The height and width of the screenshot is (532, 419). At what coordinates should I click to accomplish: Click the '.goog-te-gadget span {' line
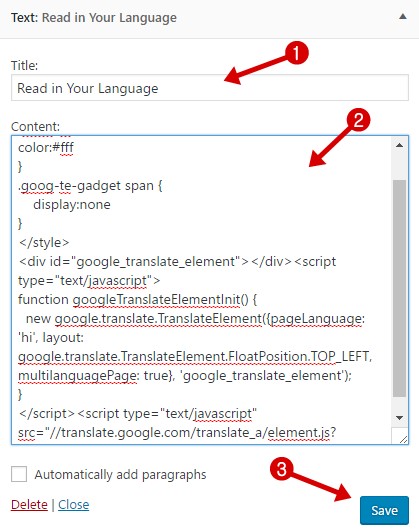(x=91, y=186)
